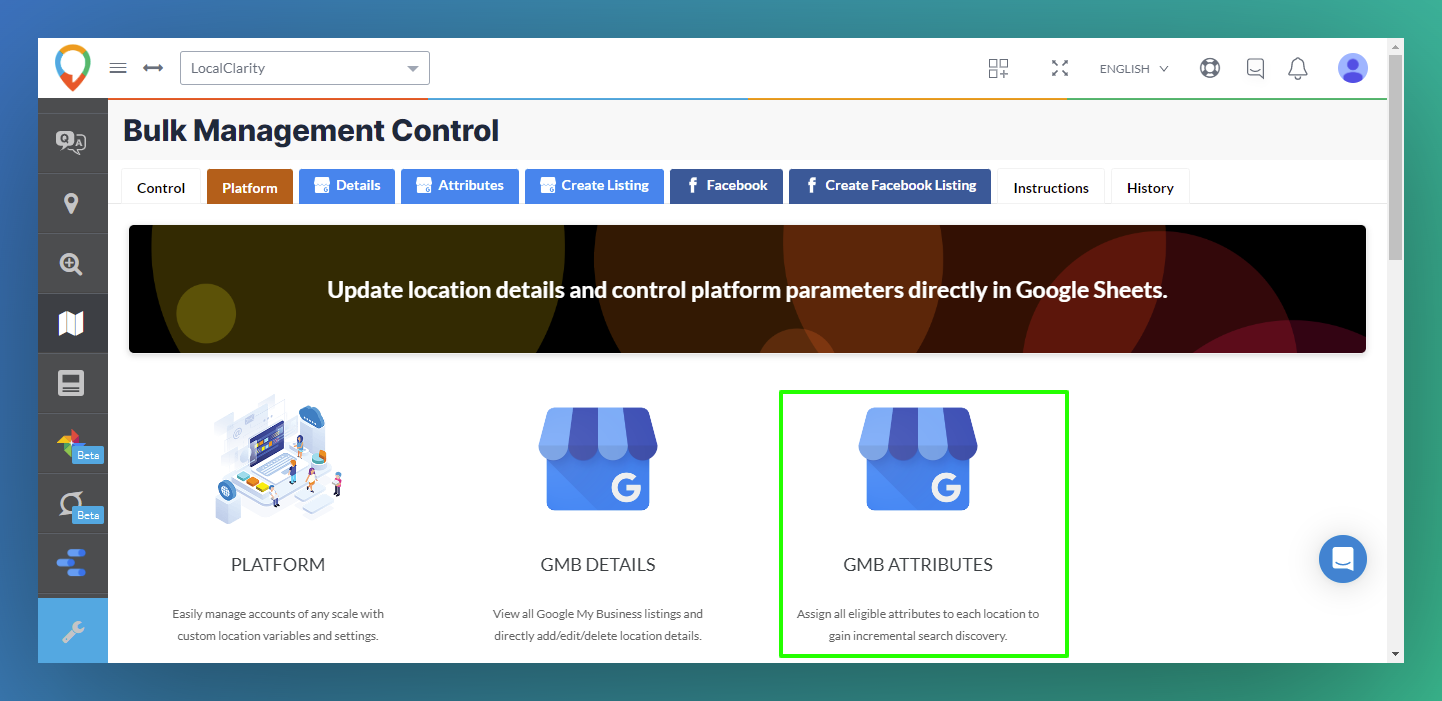
Task: Open the wrench tools icon in sidebar
Action: (73, 631)
